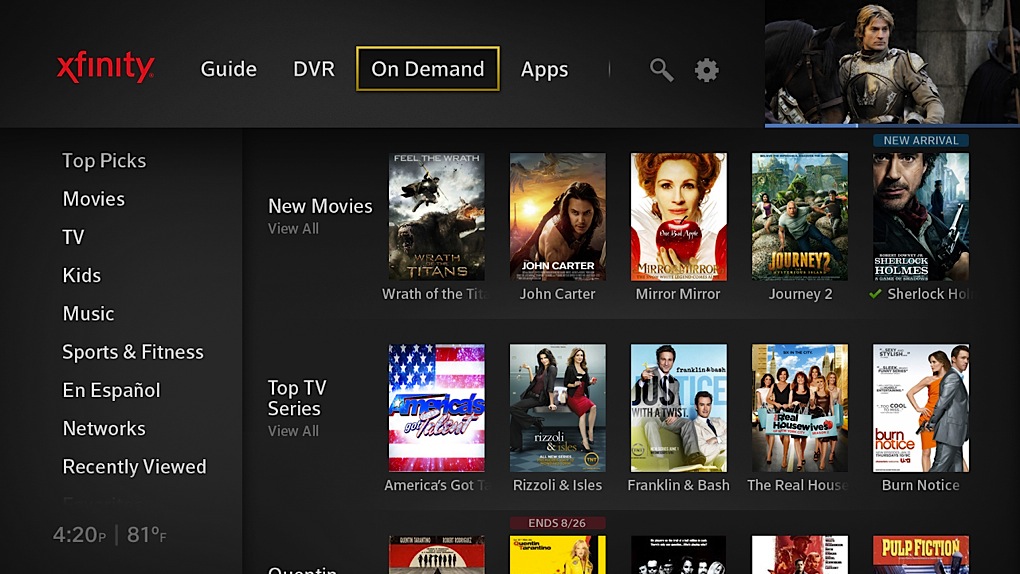Click the 4:20P clock display
The height and width of the screenshot is (574, 1020).
click(79, 535)
